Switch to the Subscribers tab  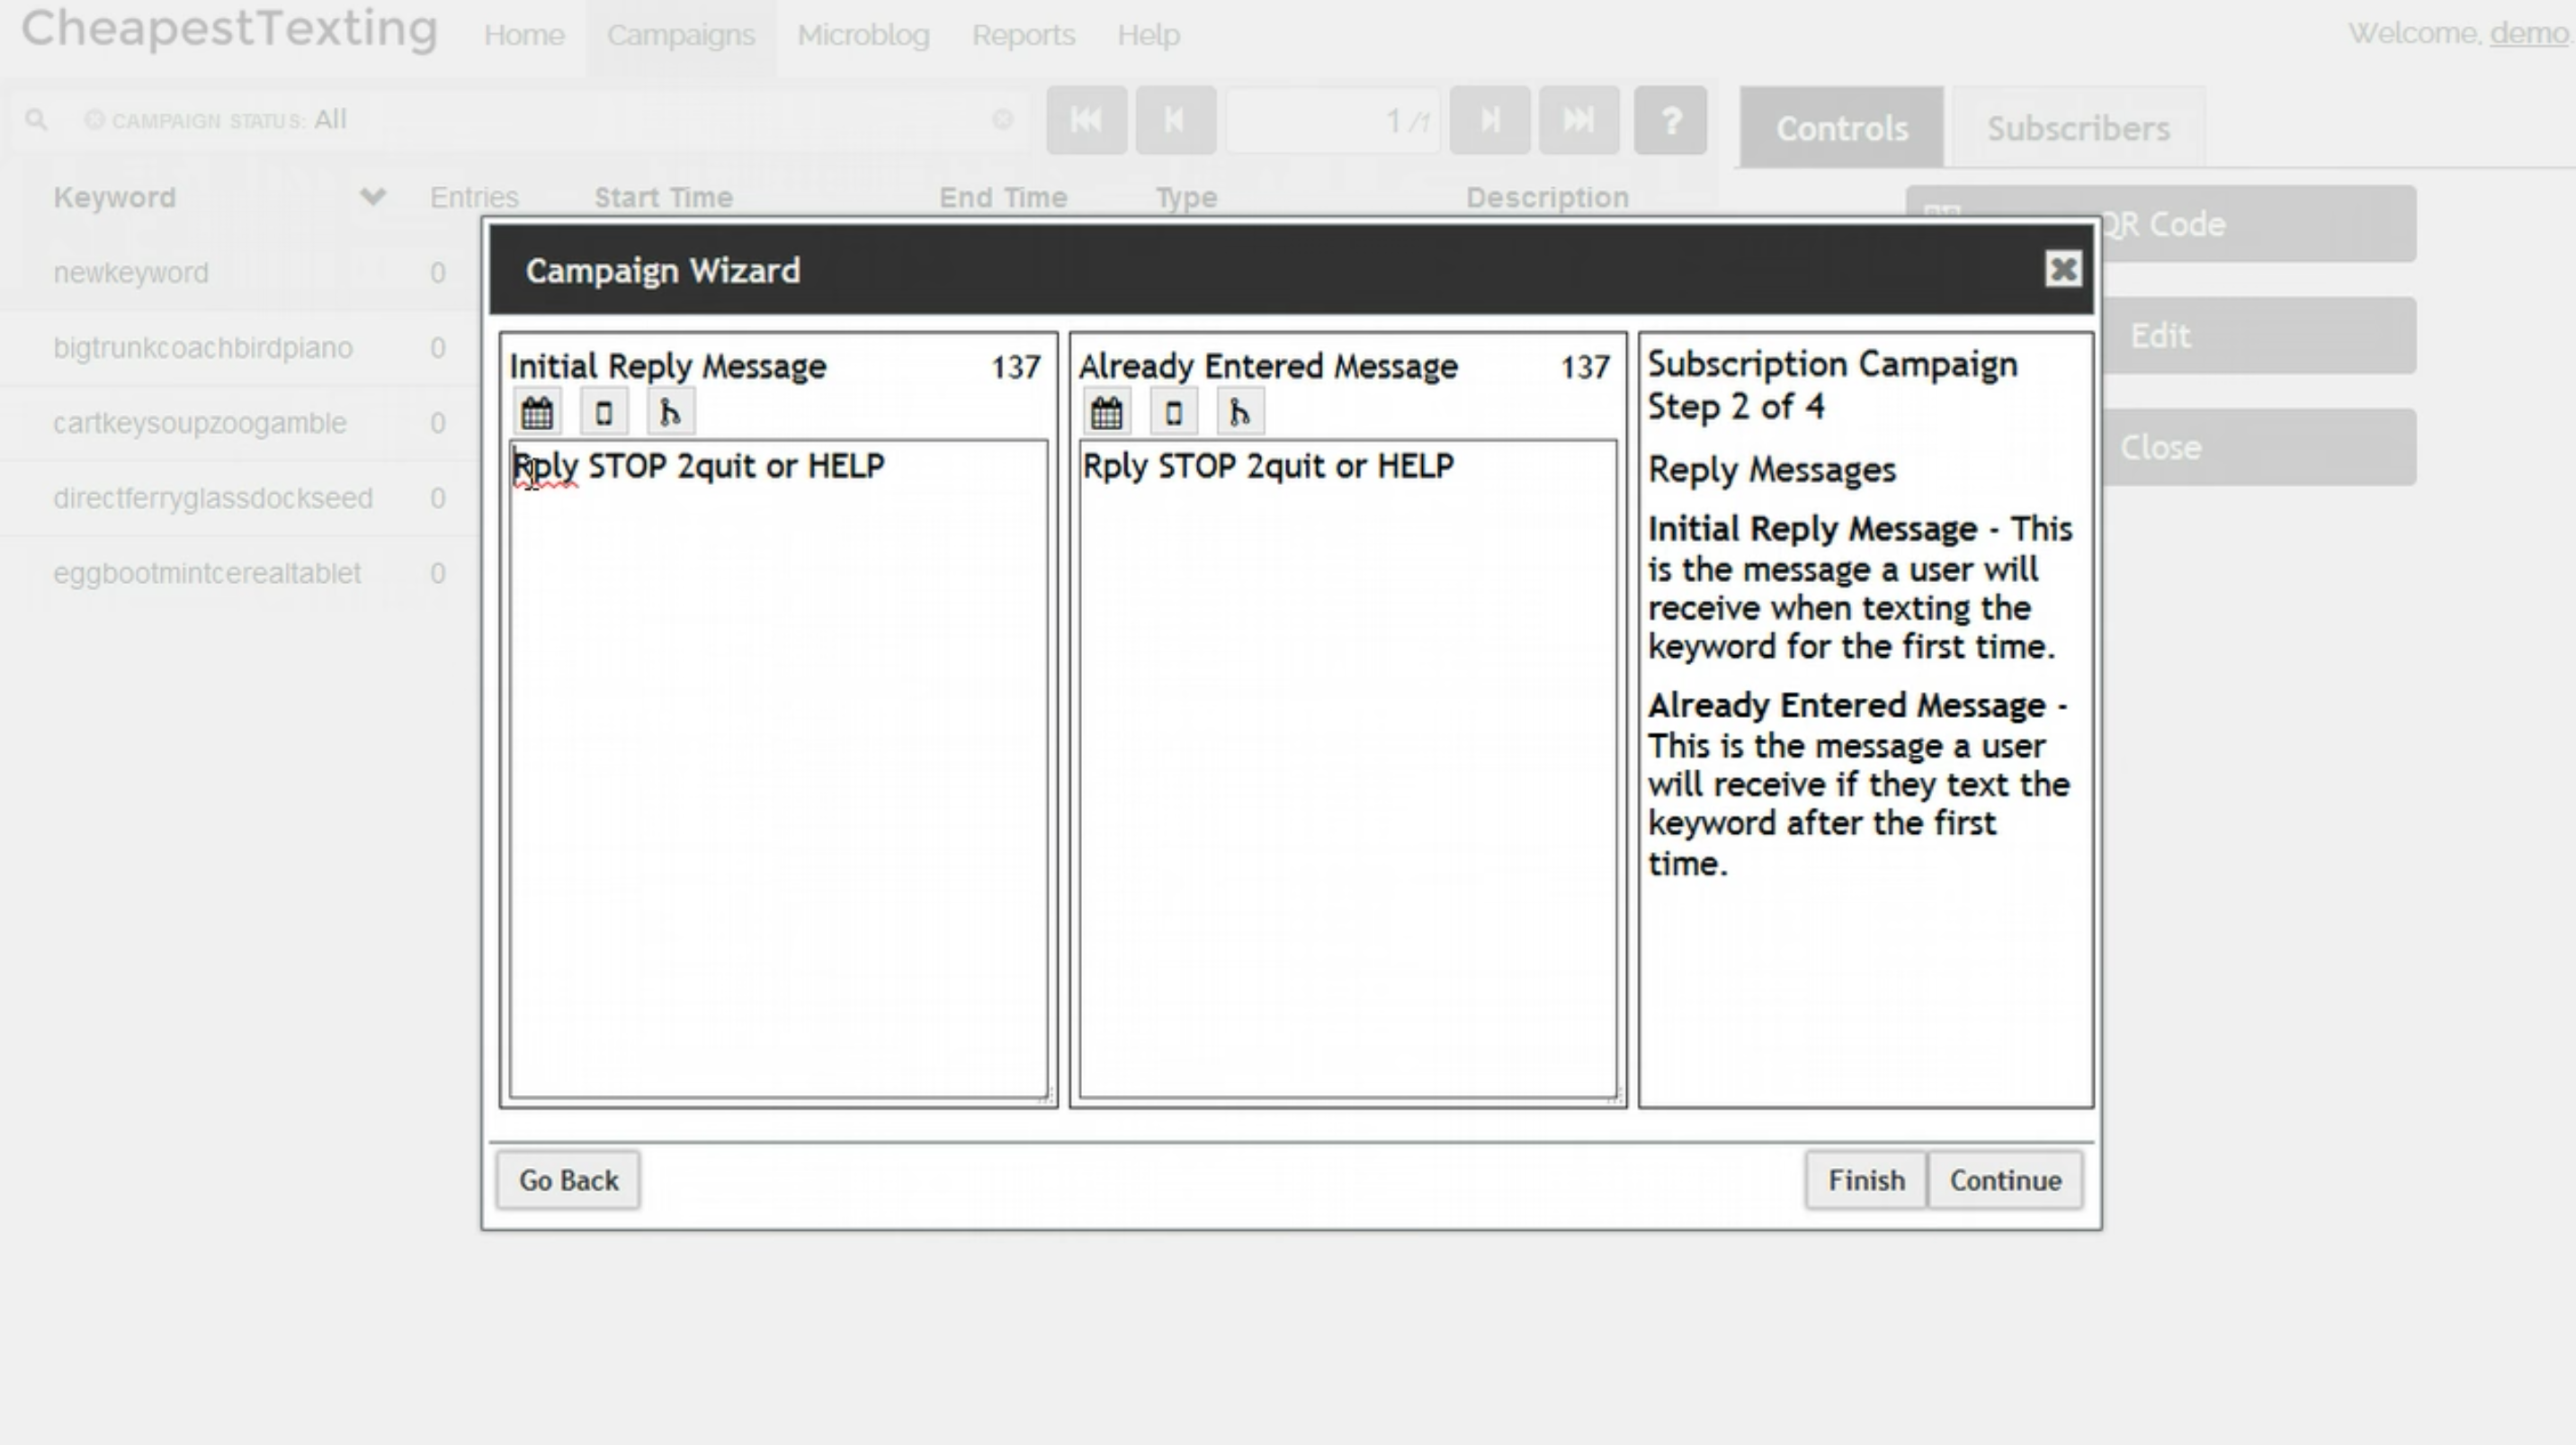point(2077,129)
